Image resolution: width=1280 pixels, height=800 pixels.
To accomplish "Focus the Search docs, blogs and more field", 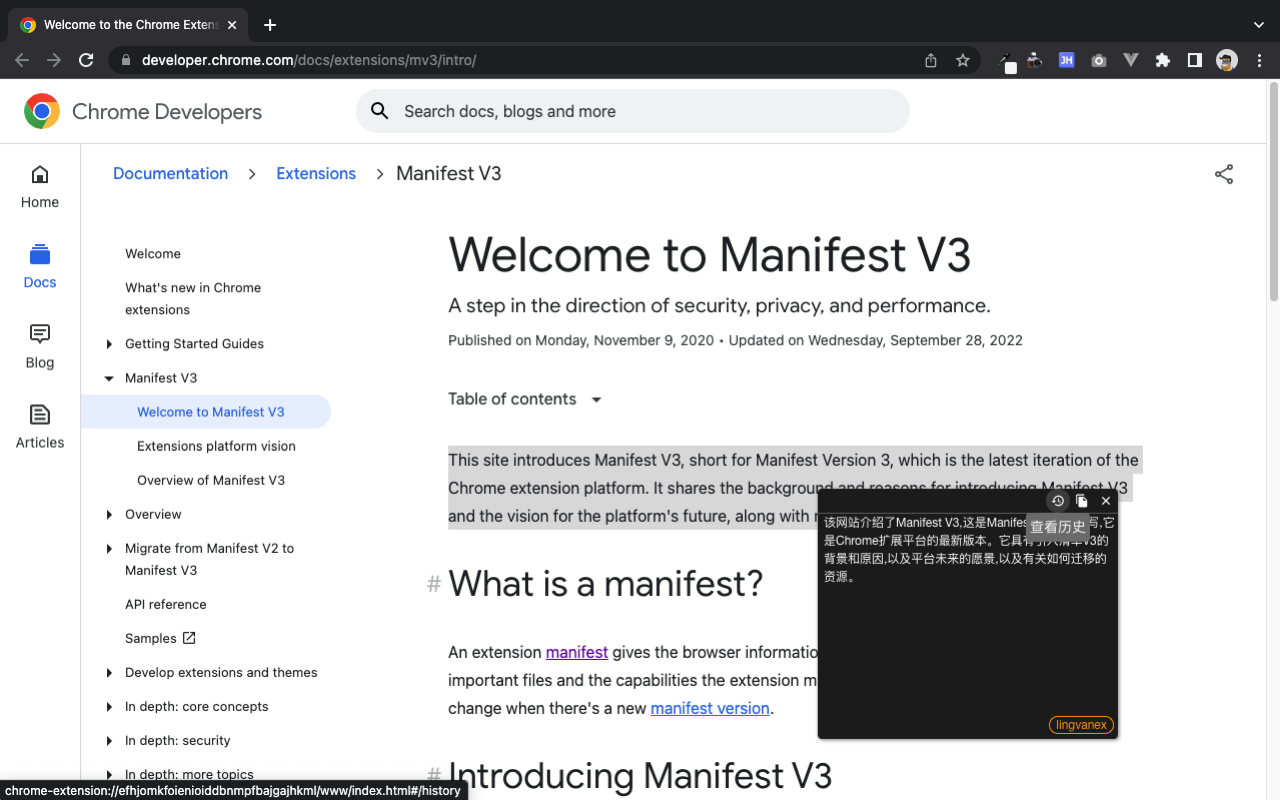I will (633, 111).
